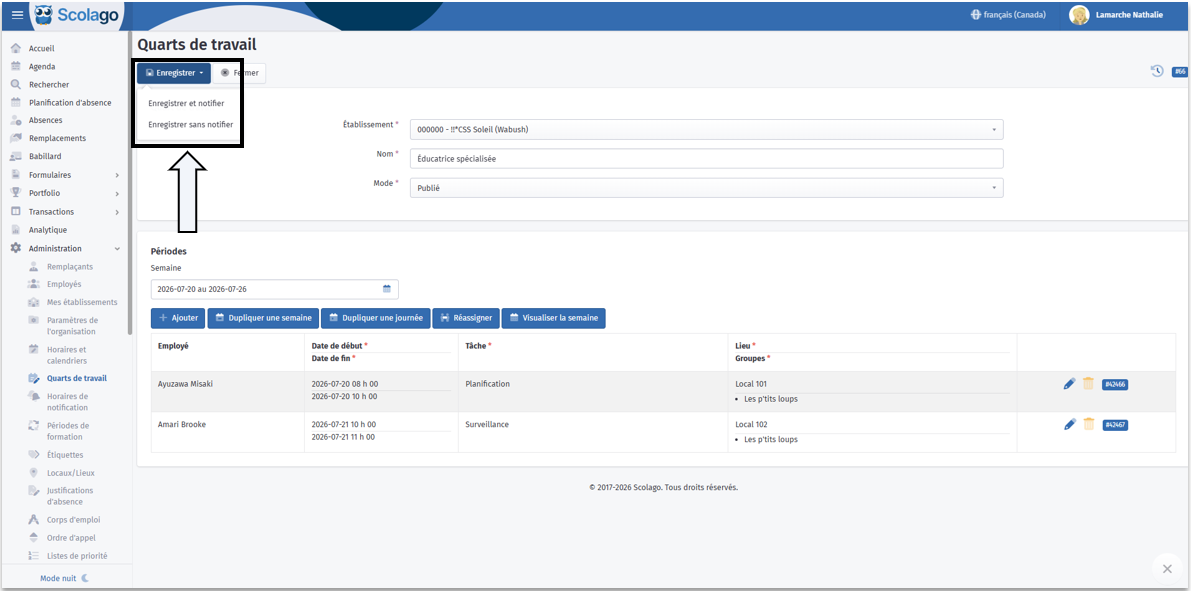Open Mes établissements
This screenshot has height=591, width=1191.
click(82, 302)
